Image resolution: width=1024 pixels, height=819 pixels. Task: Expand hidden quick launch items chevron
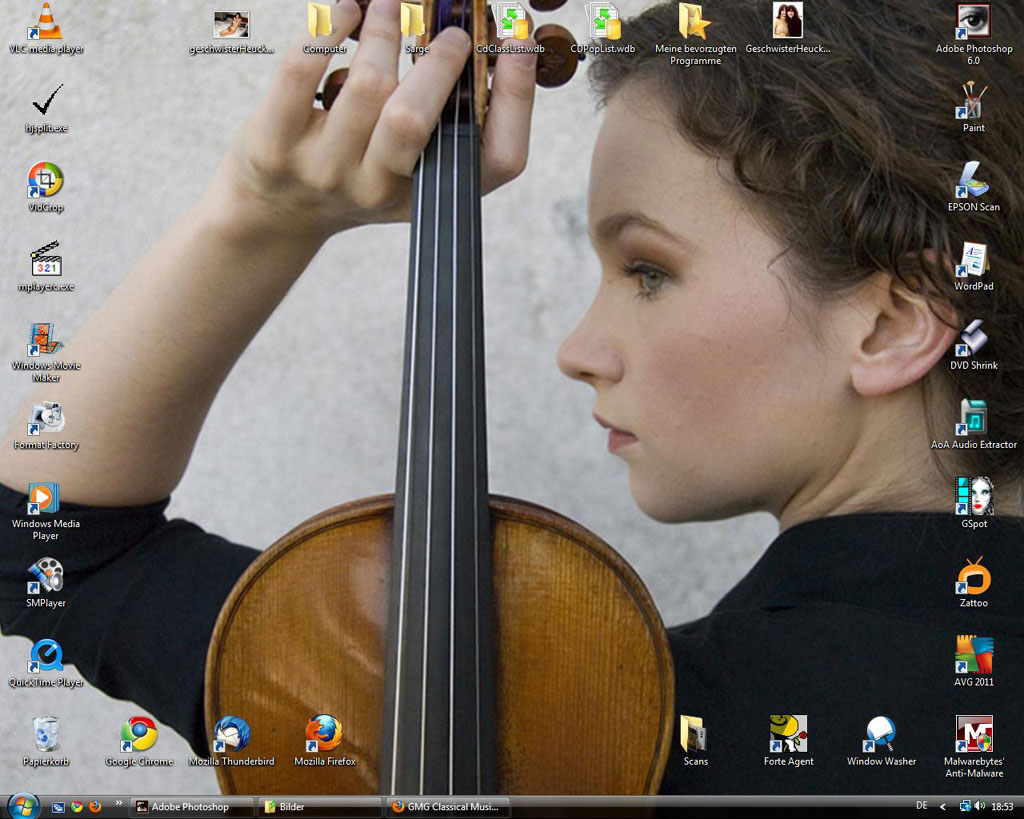coord(119,803)
